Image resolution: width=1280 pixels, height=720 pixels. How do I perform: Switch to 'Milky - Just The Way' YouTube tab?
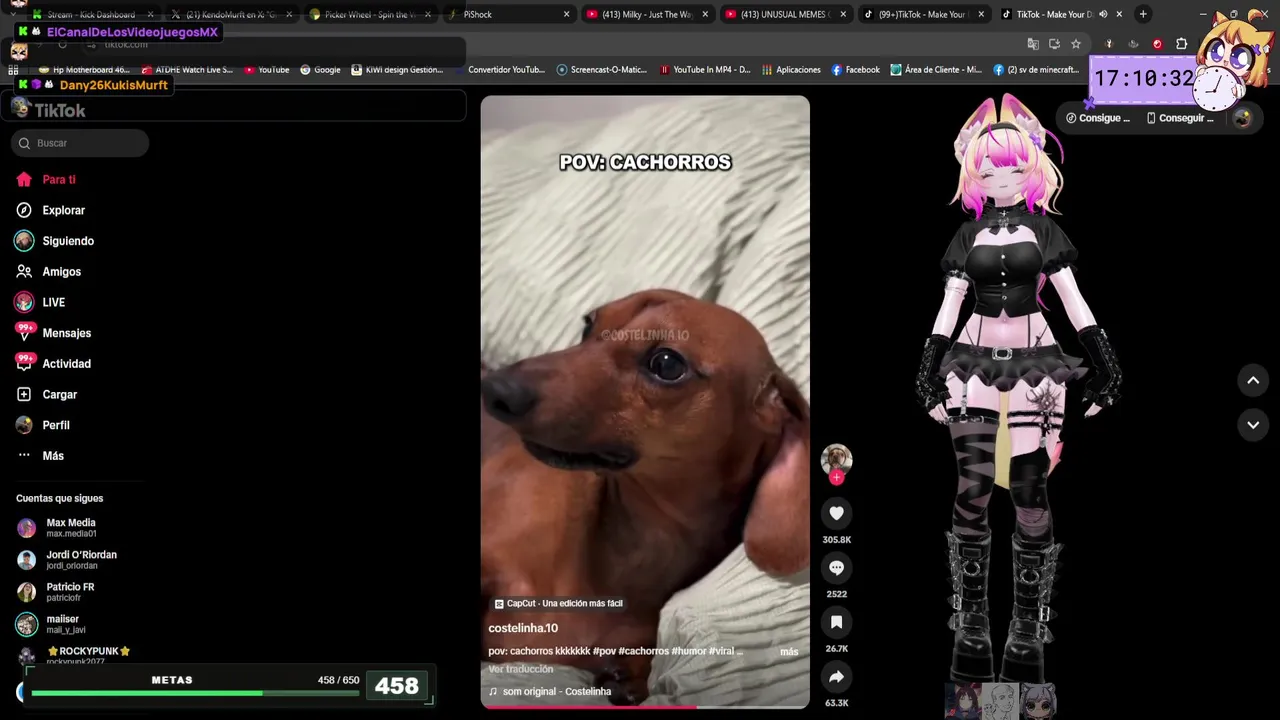point(646,14)
